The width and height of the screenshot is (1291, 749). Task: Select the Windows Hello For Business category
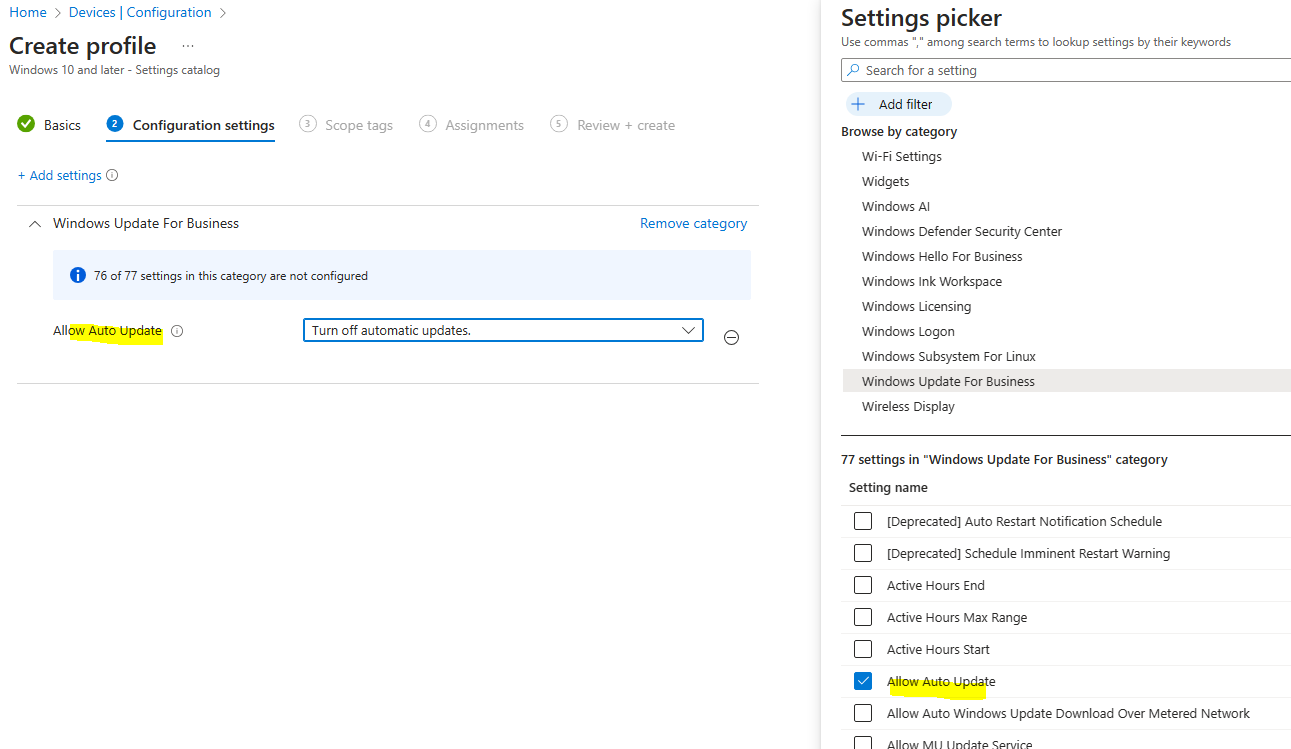[942, 256]
